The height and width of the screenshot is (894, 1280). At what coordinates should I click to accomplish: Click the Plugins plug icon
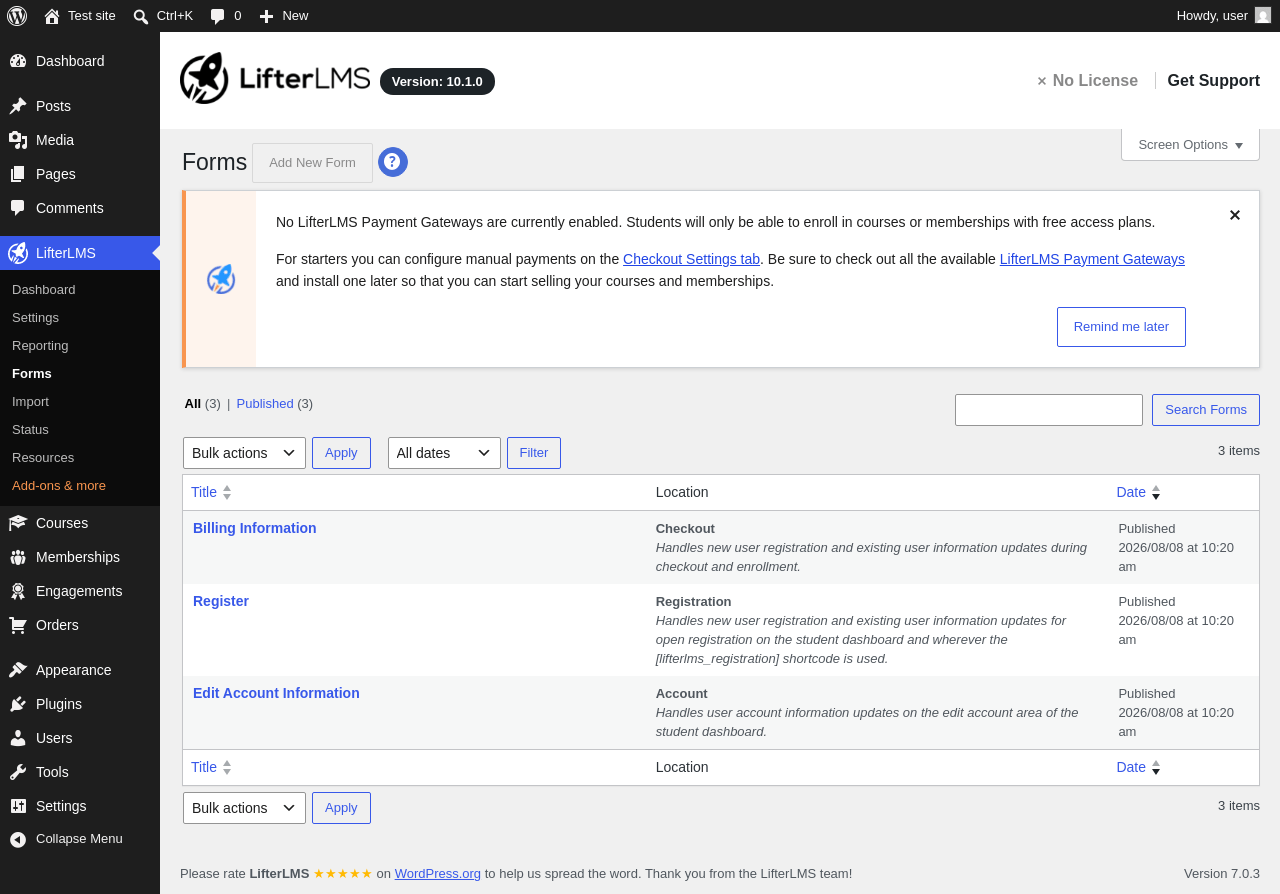point(18,704)
